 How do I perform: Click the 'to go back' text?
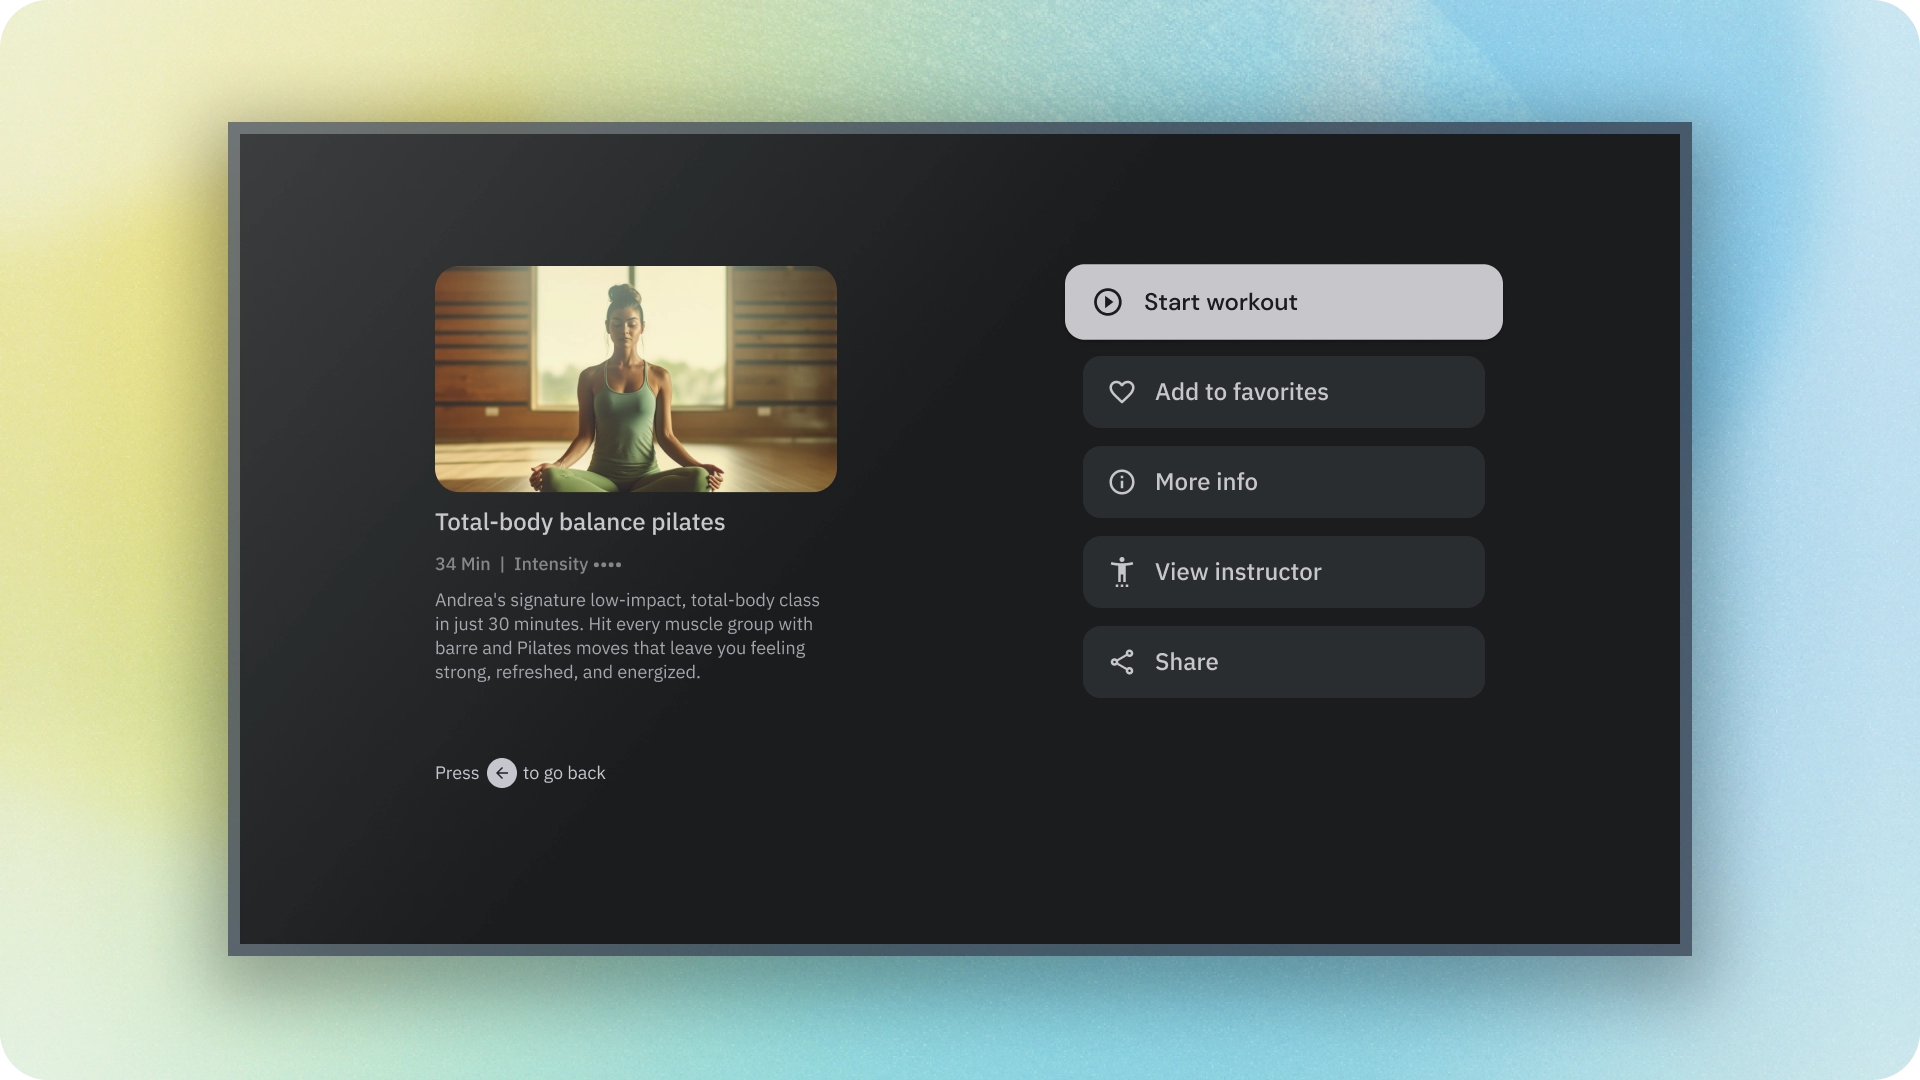coord(564,773)
